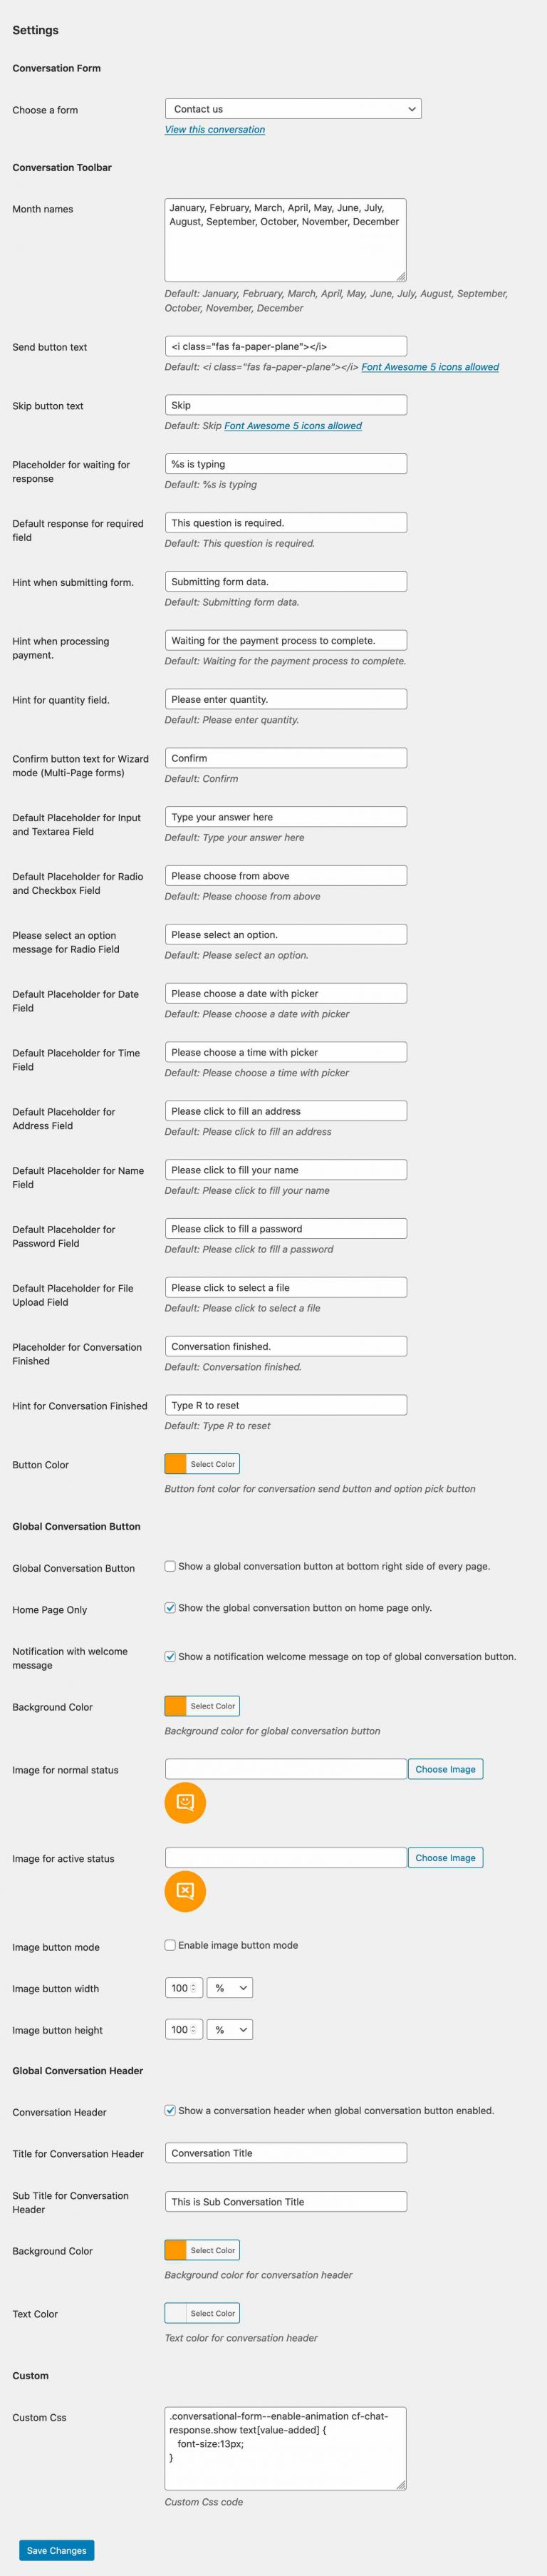Click "Choose Image" for normal status

(445, 1768)
